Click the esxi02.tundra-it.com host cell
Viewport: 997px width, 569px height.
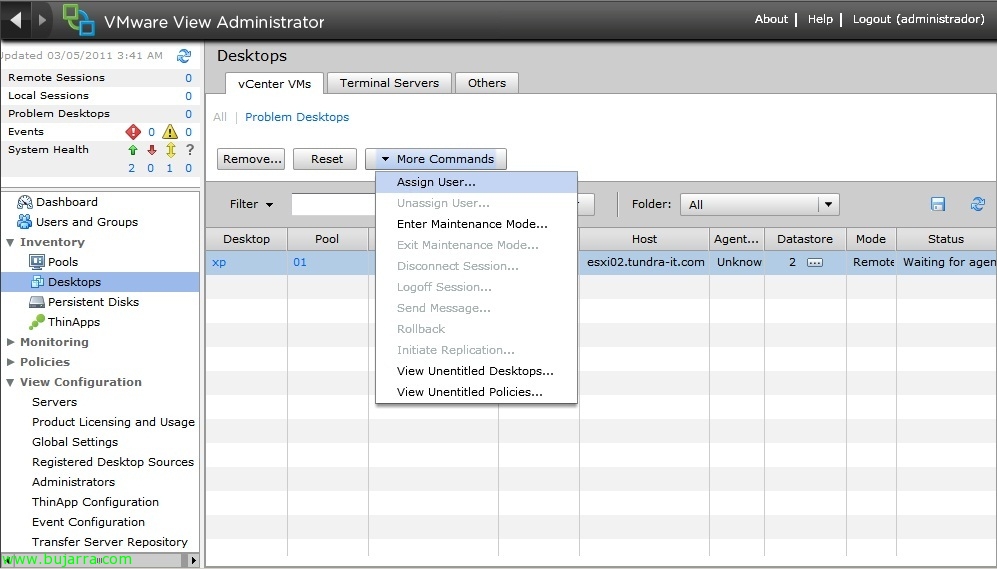(x=645, y=262)
